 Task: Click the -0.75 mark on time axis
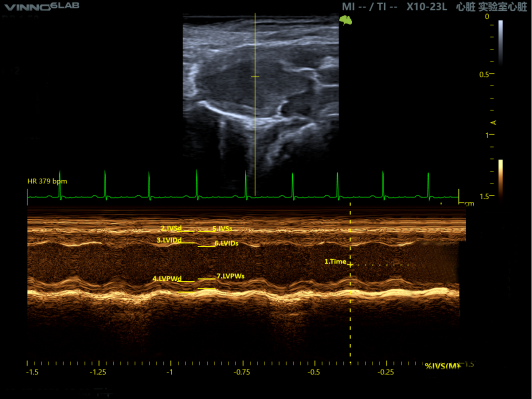[x=242, y=372]
